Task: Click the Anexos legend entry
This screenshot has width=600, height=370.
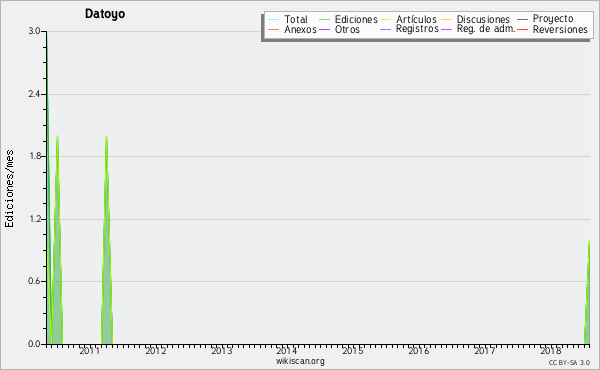Action: coord(292,29)
